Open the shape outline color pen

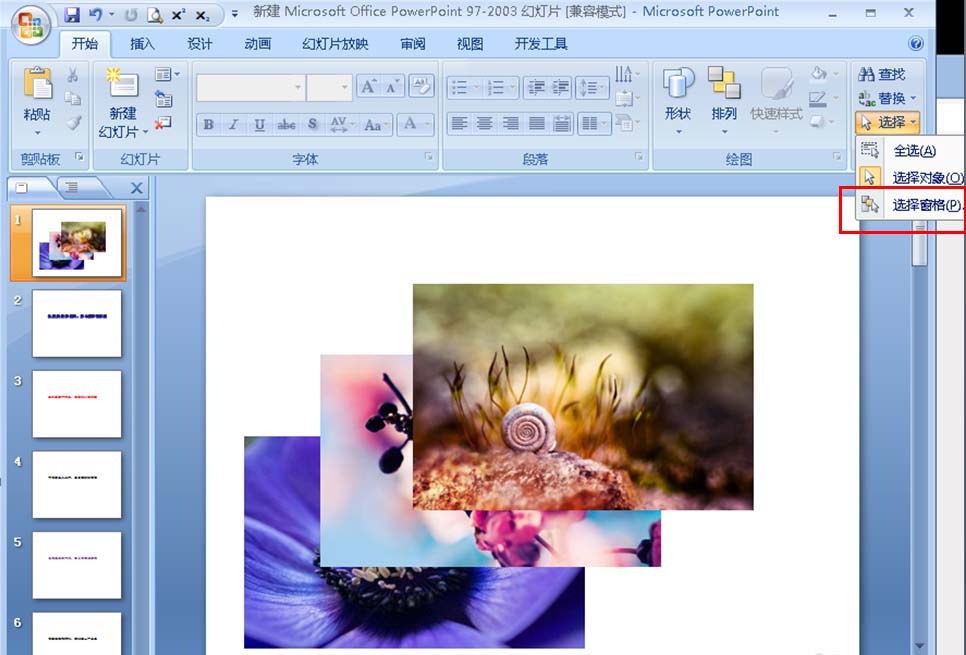coord(824,98)
